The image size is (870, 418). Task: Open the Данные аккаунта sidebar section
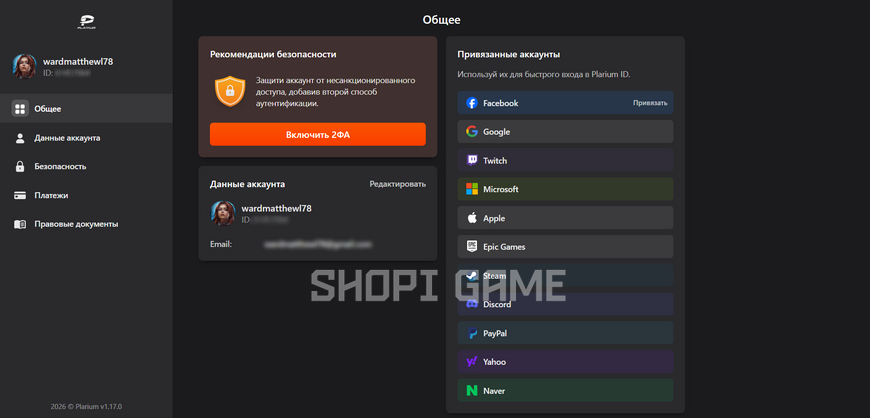tap(86, 138)
